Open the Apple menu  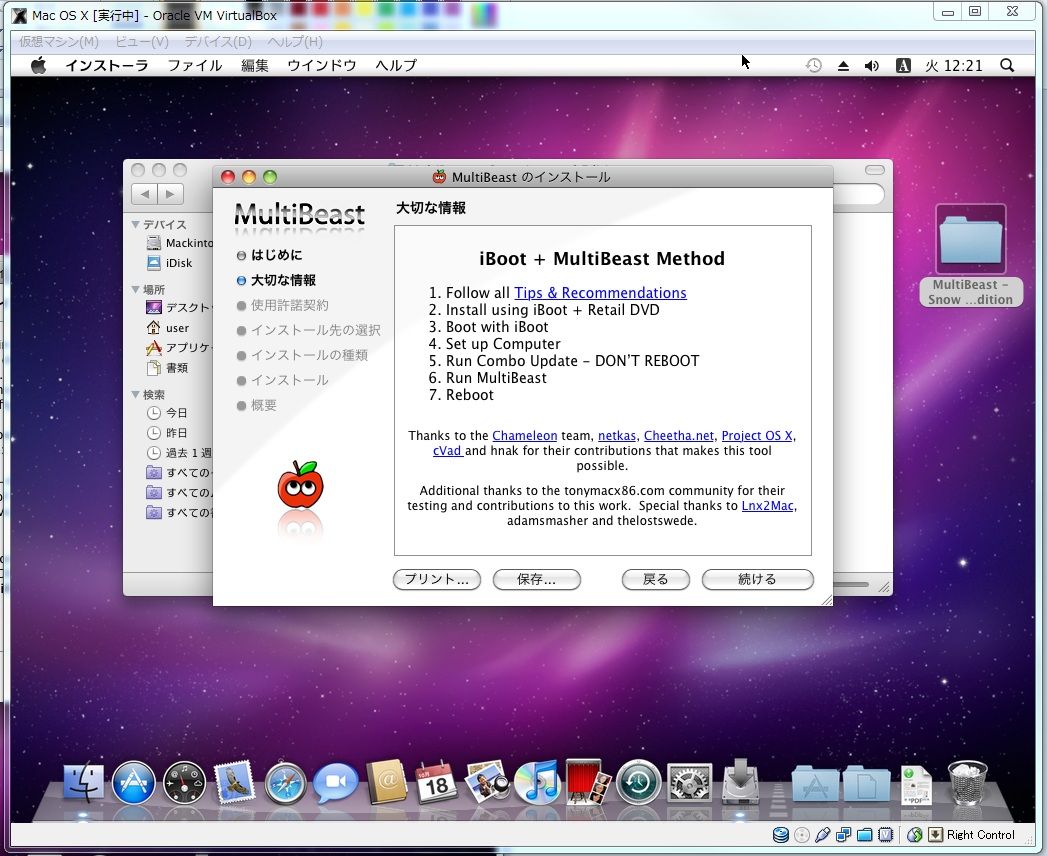pos(39,65)
